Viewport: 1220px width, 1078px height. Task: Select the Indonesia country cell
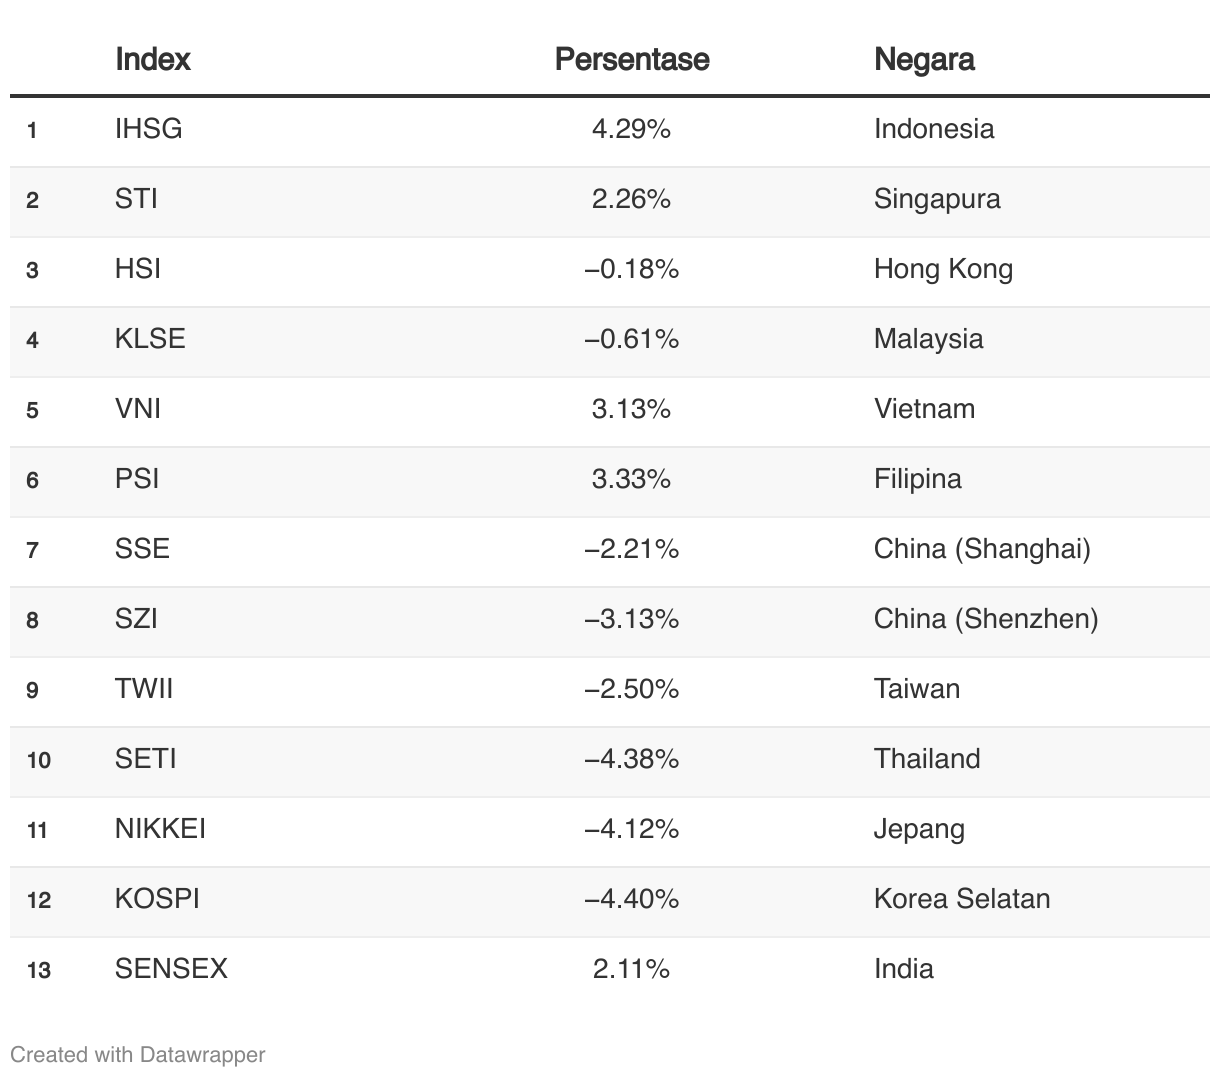(934, 129)
